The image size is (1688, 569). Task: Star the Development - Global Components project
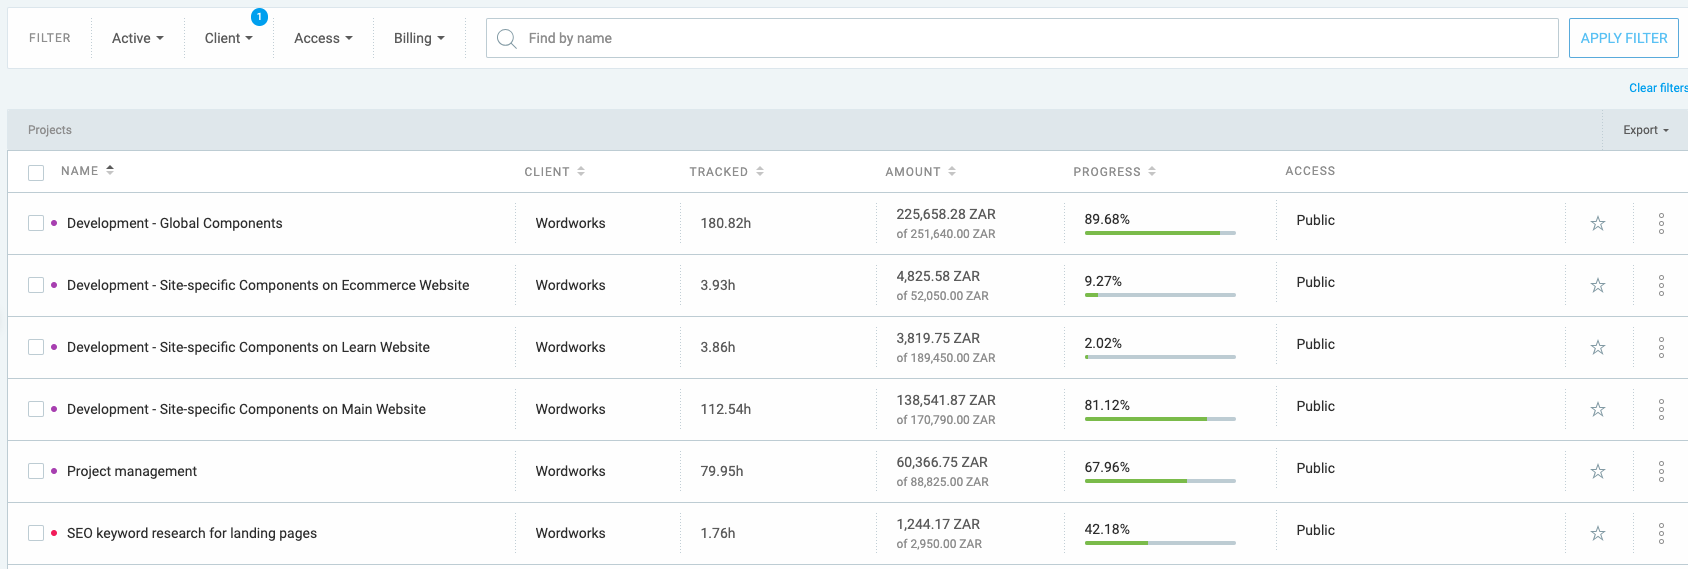click(1597, 223)
